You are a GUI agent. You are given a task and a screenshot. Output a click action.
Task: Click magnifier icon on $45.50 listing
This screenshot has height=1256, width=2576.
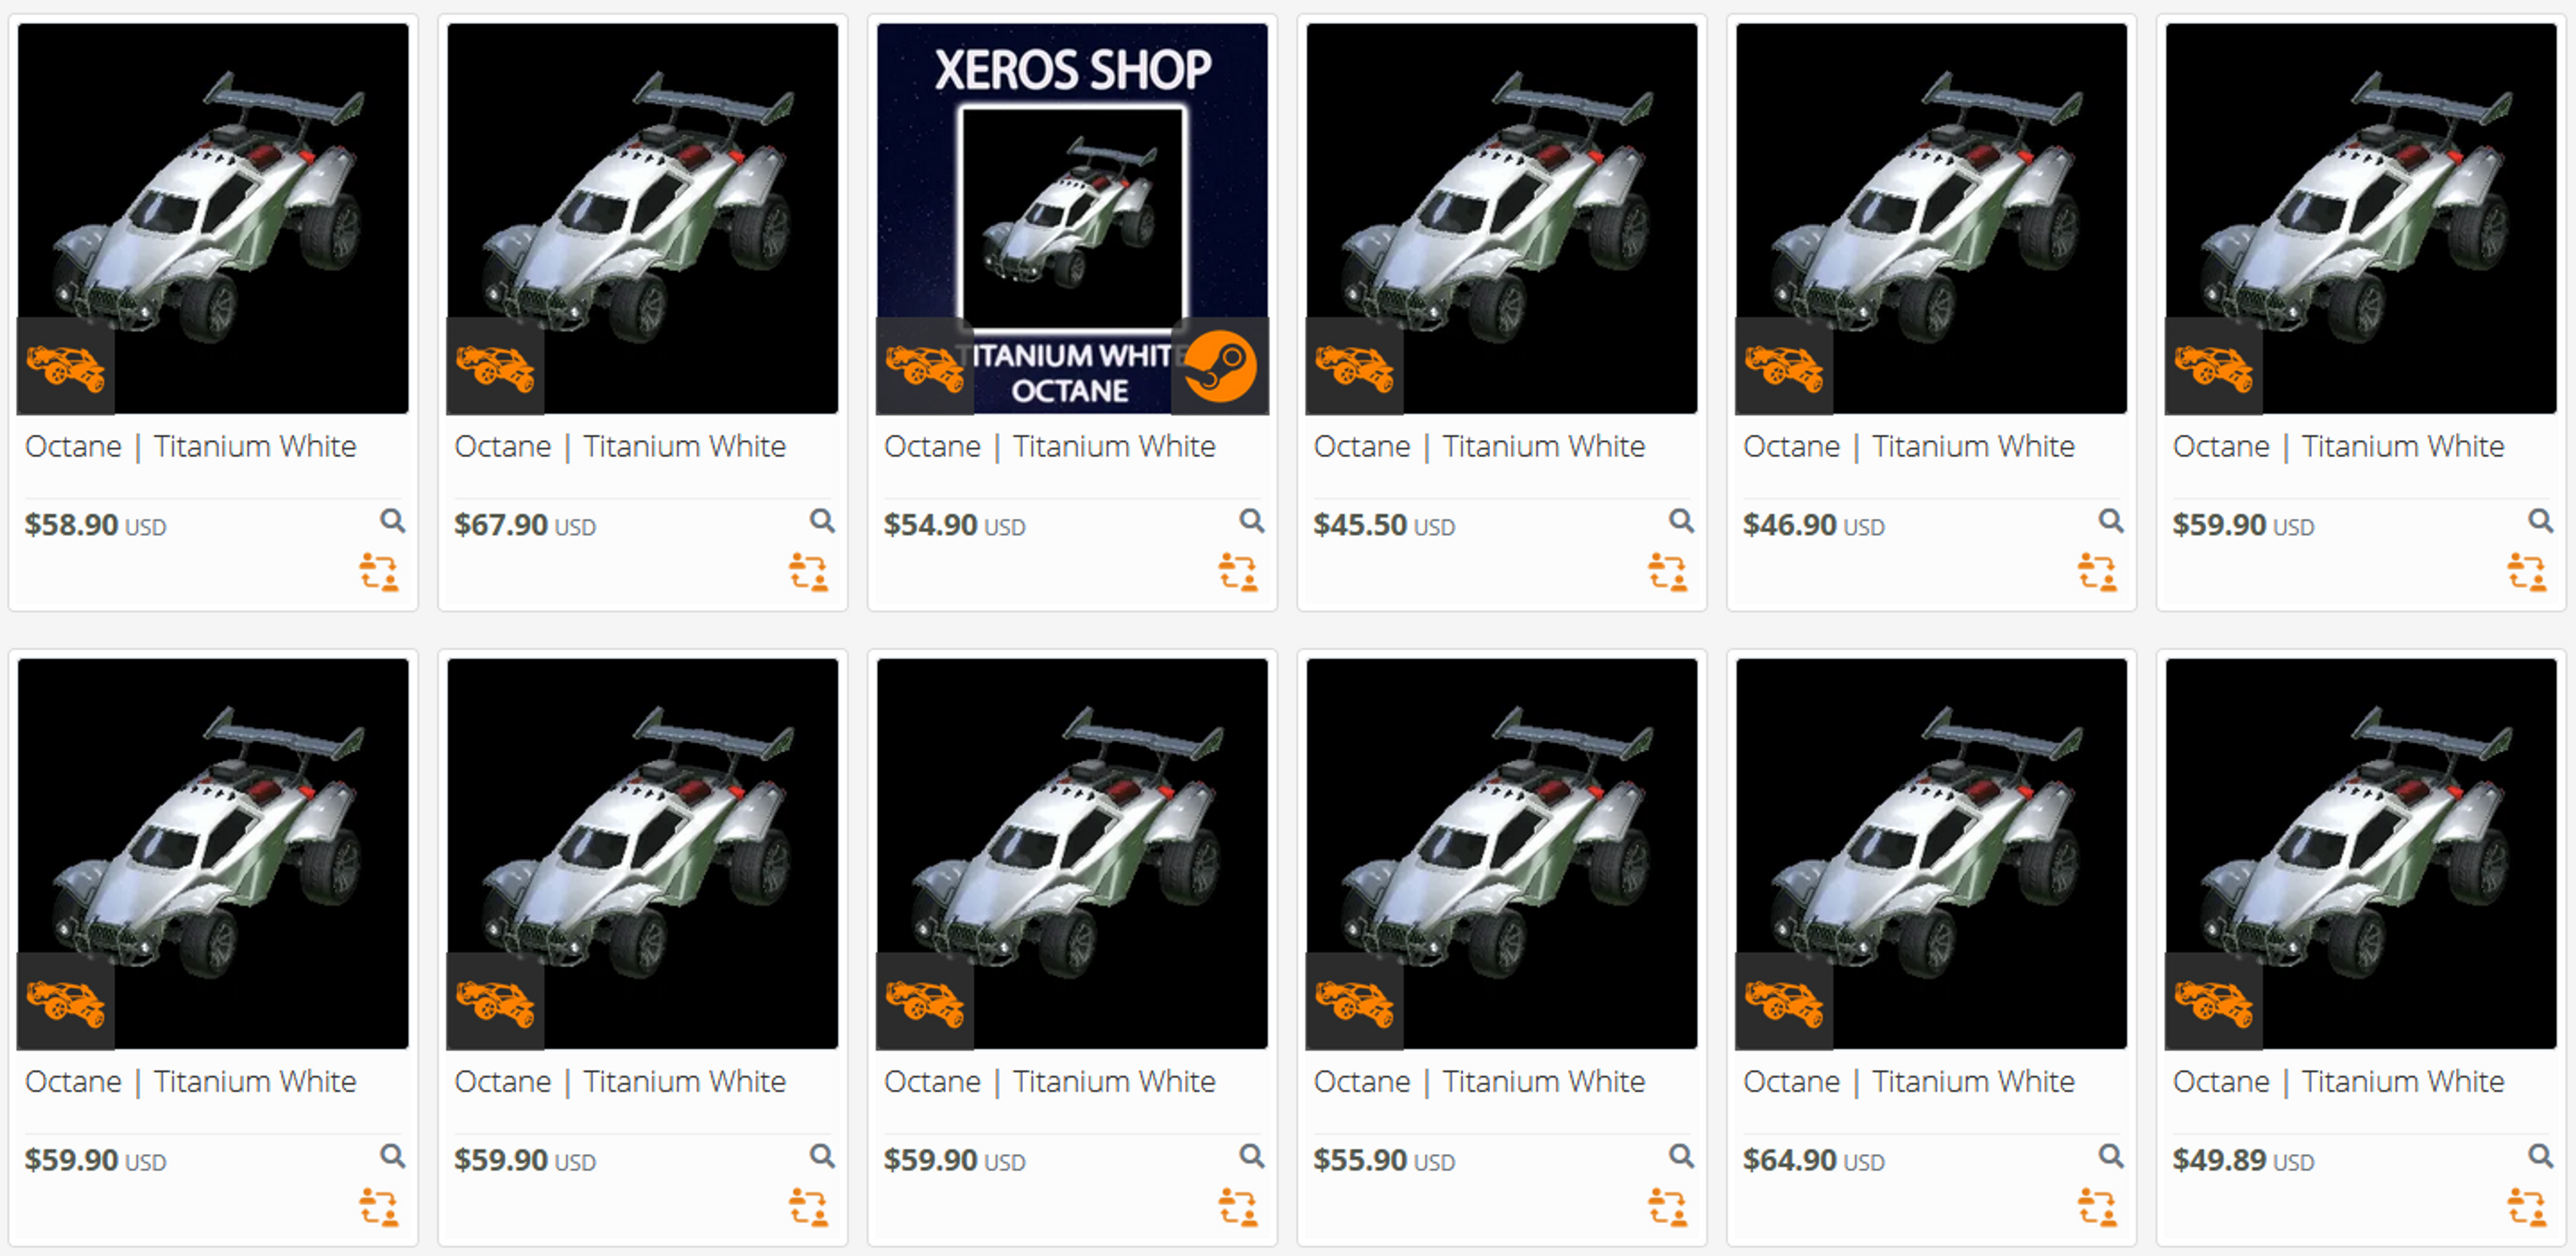[1681, 520]
